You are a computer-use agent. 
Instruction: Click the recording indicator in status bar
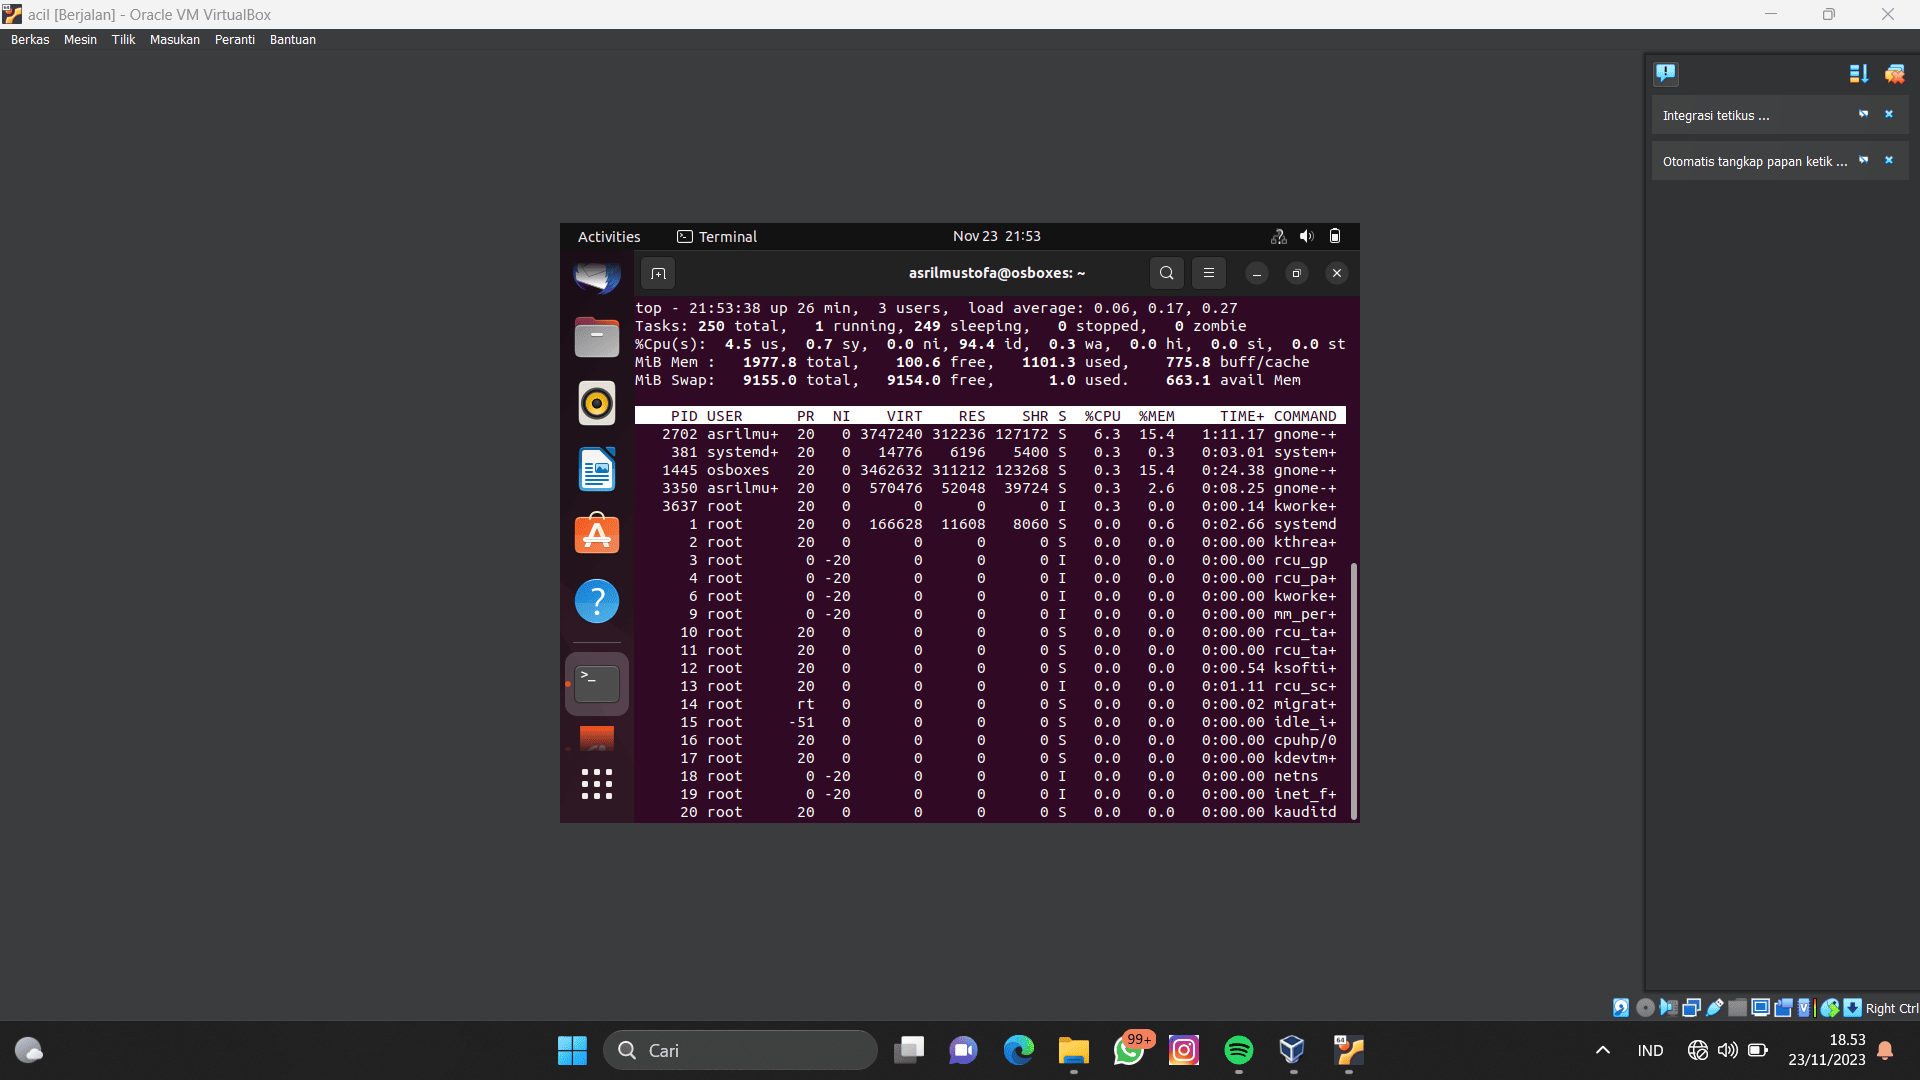(1783, 1008)
